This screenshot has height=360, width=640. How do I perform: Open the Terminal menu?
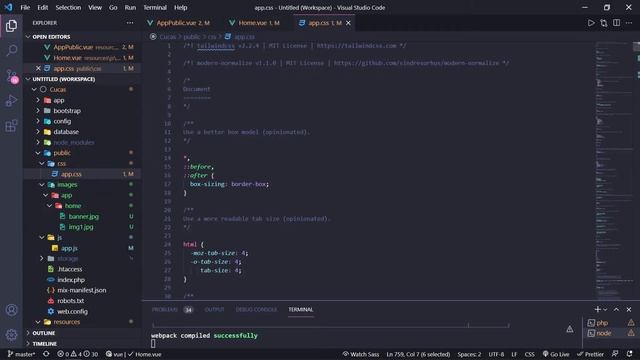click(x=155, y=7)
